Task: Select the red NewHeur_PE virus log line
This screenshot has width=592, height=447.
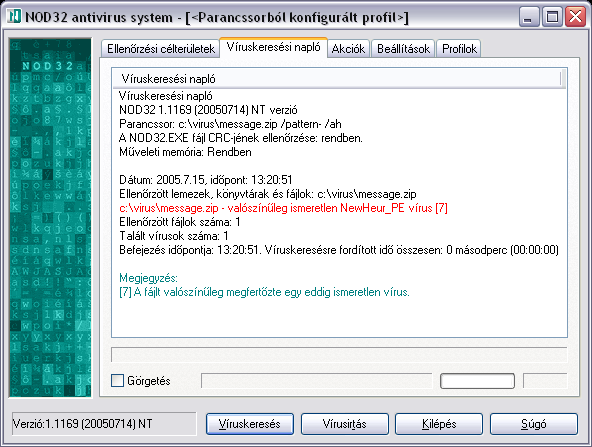Action: (x=283, y=208)
